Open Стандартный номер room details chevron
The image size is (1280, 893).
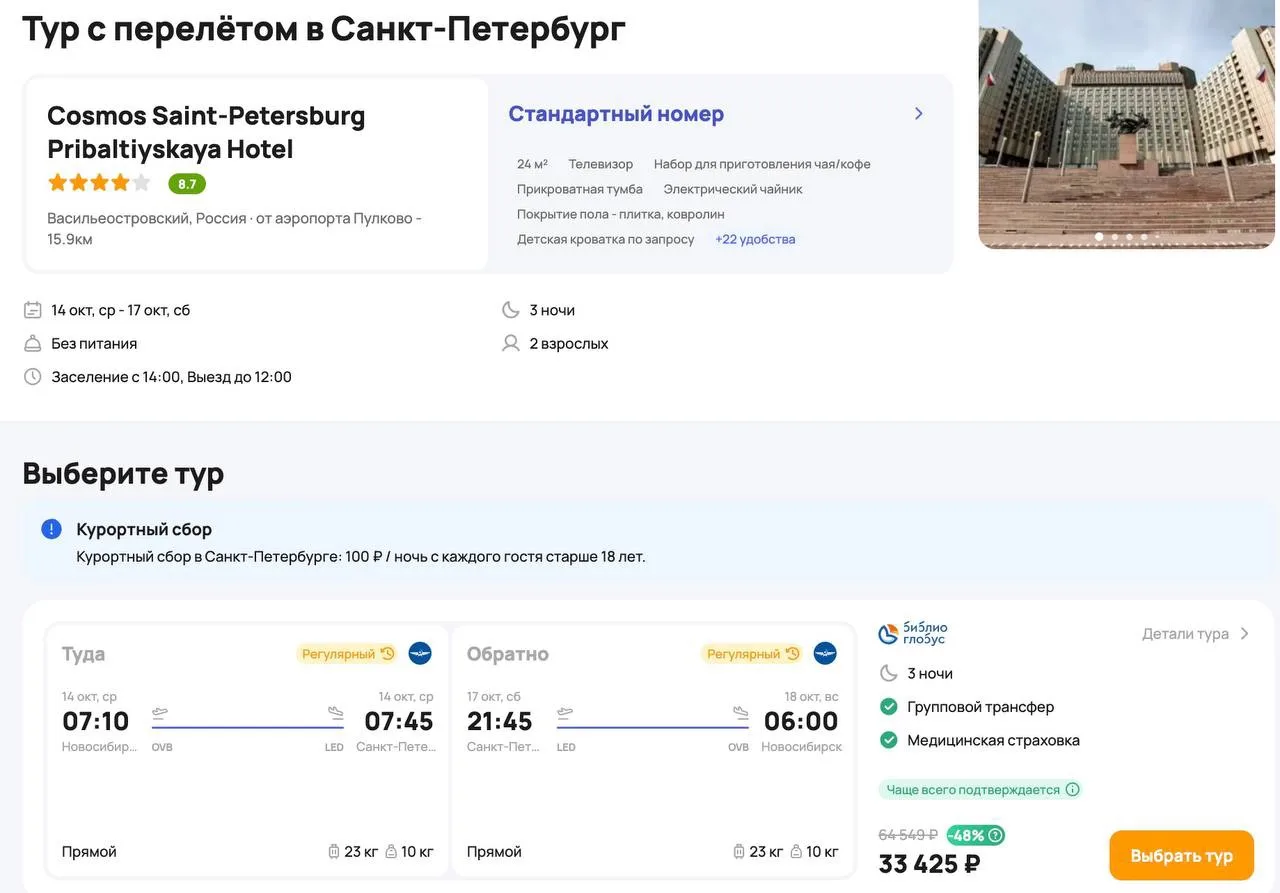pyautogui.click(x=918, y=114)
